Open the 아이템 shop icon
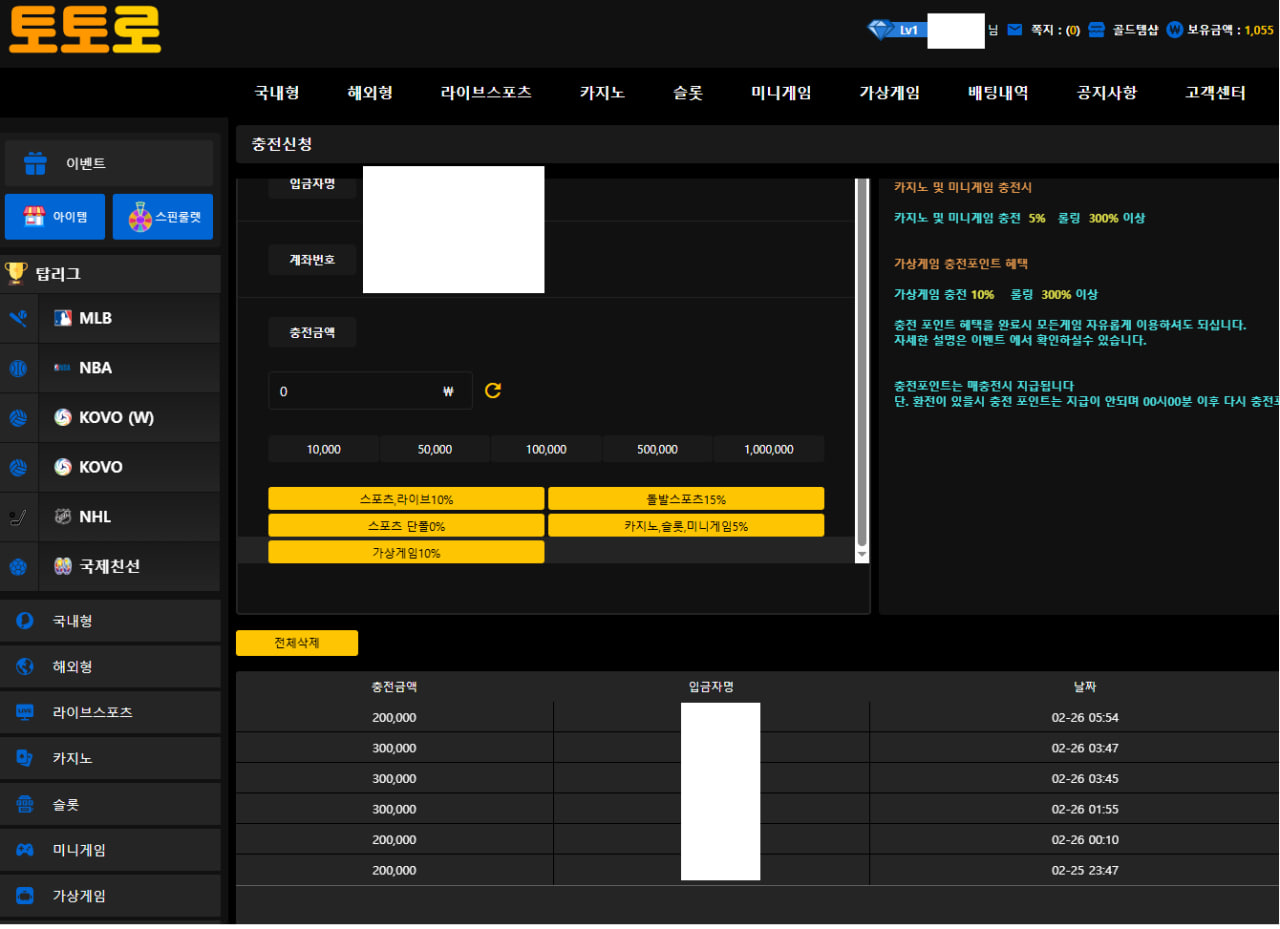1280x929 pixels. pos(34,217)
